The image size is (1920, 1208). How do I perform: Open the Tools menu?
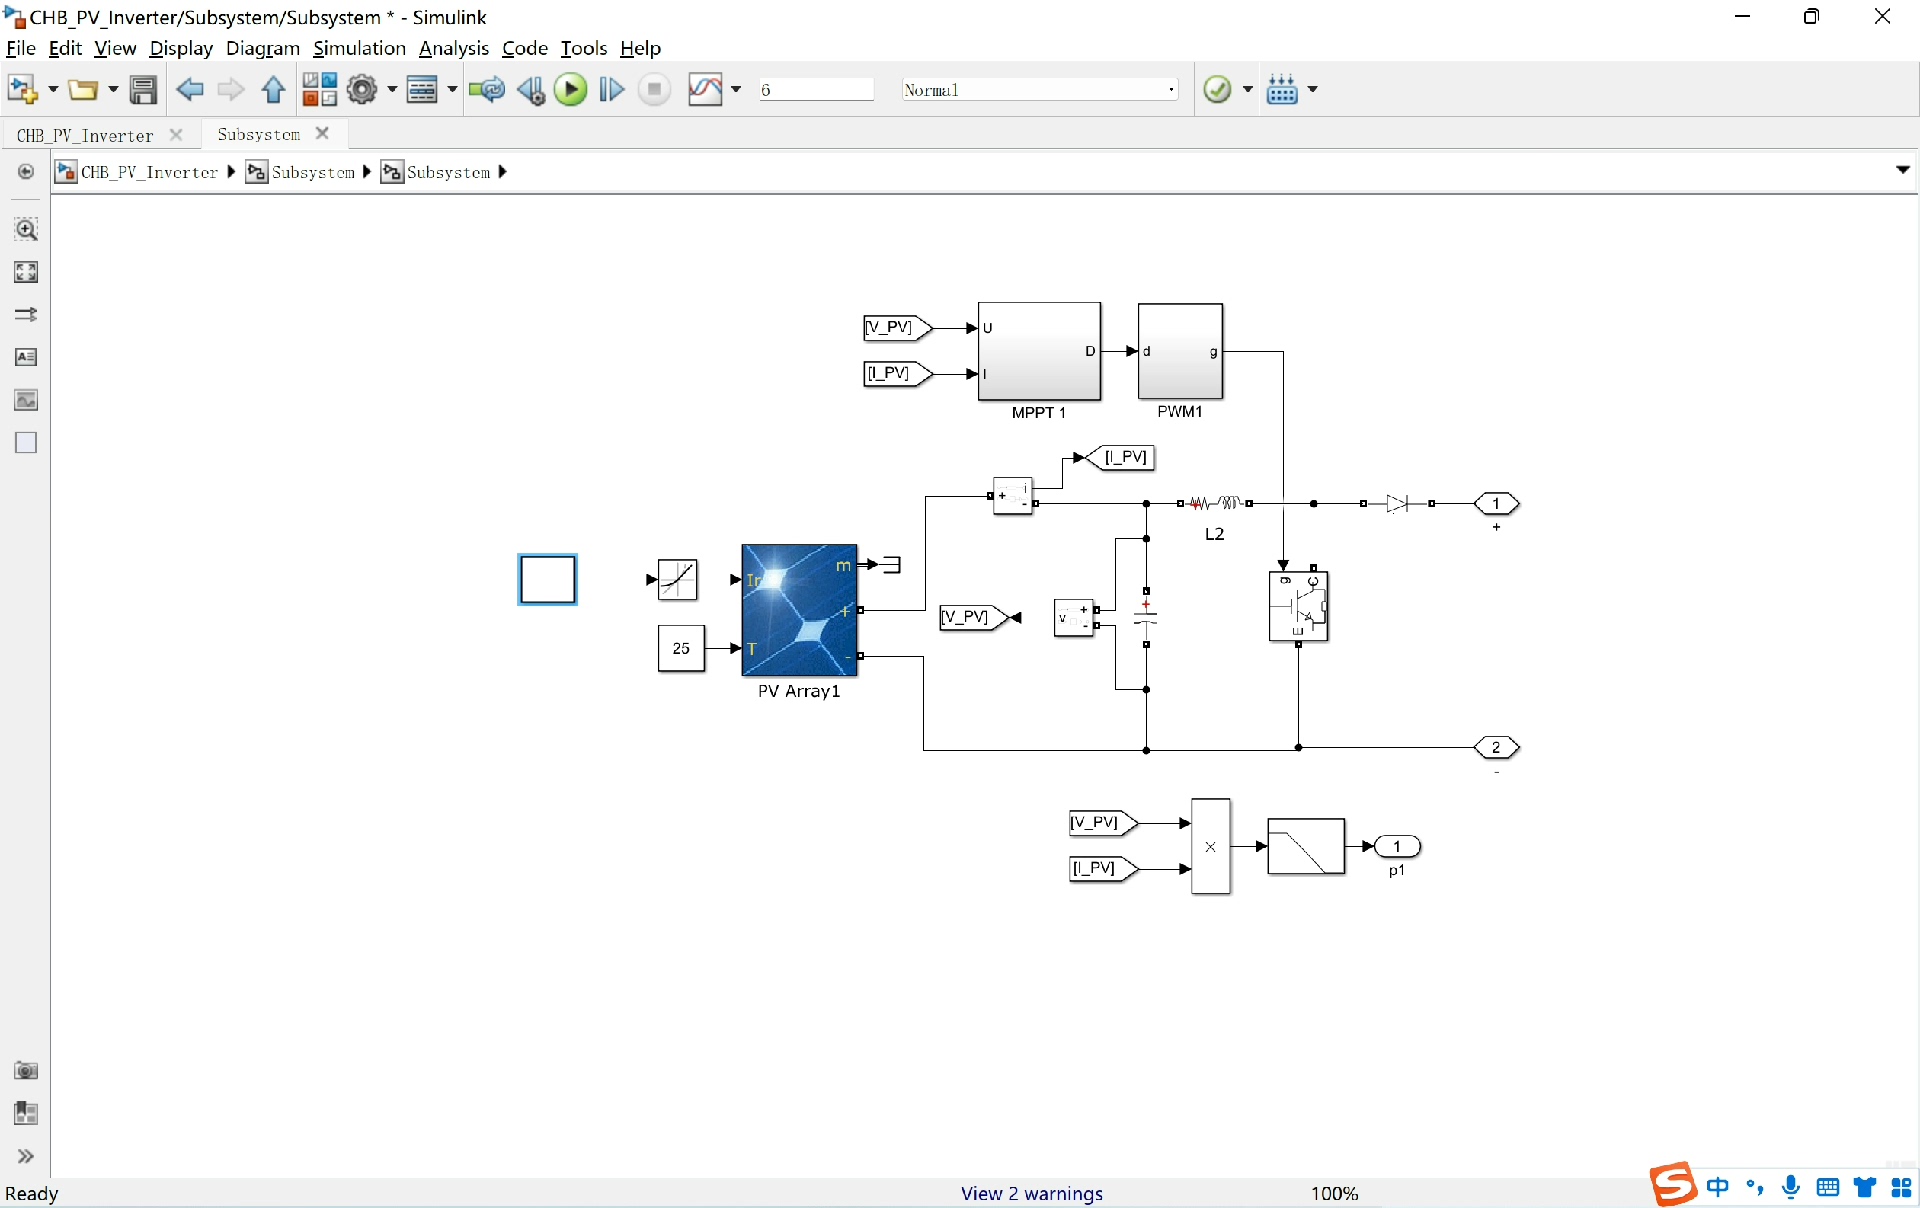point(583,48)
